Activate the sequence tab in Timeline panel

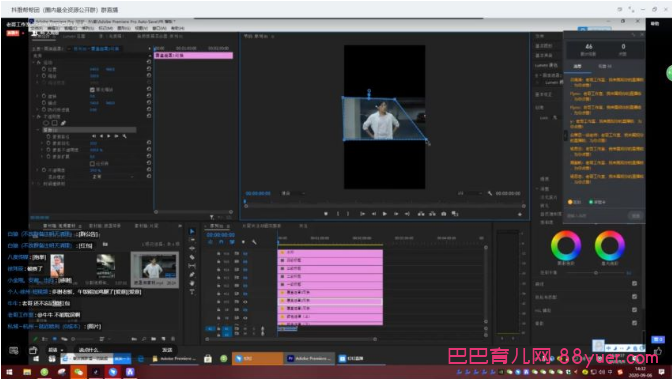pos(217,226)
